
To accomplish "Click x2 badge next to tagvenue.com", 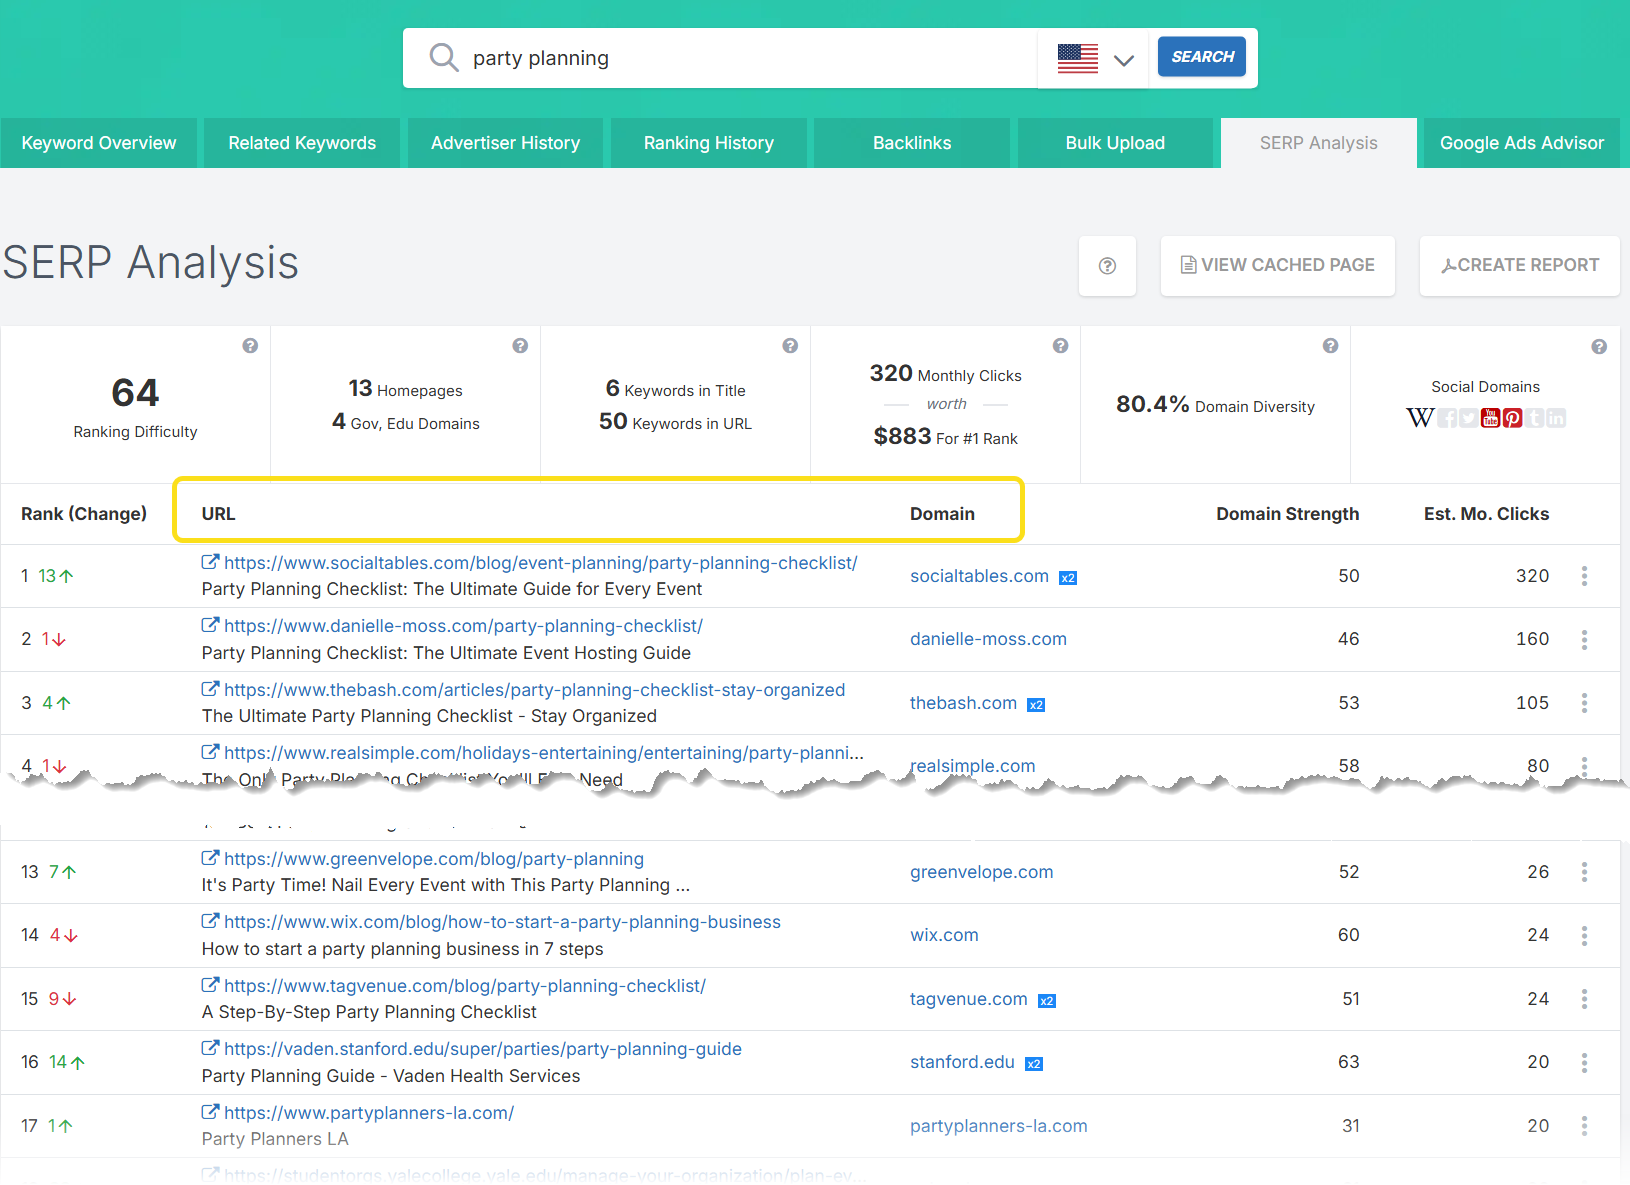I will click(x=1046, y=1001).
